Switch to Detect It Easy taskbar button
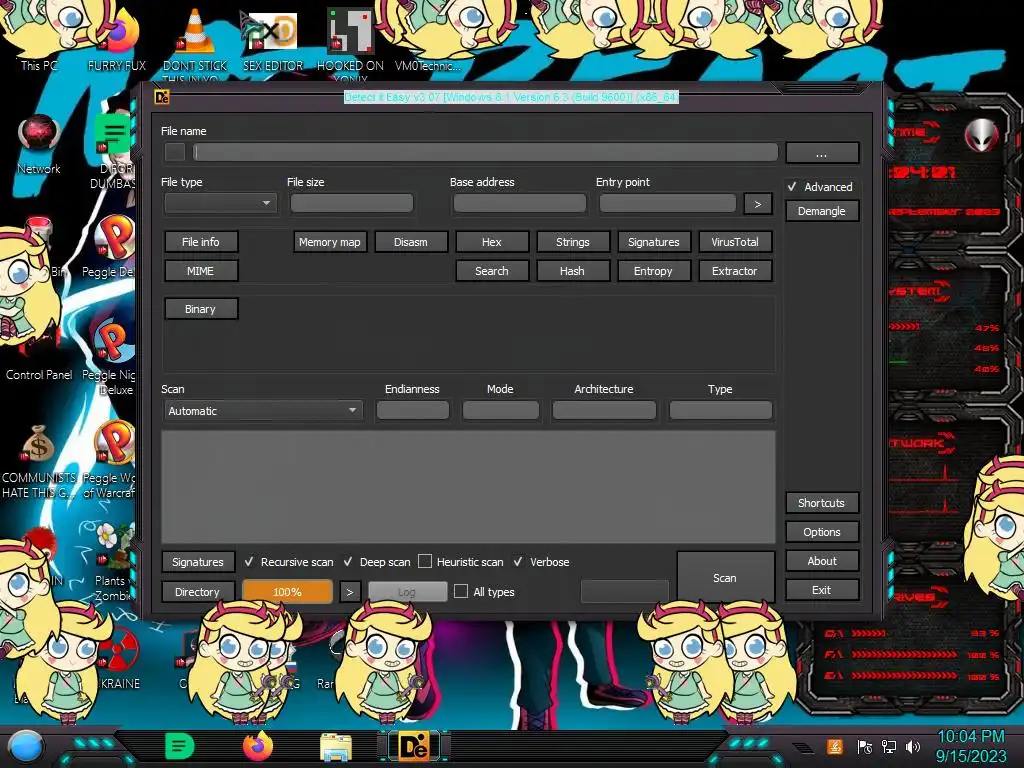Viewport: 1024px width, 768px height. pos(414,746)
